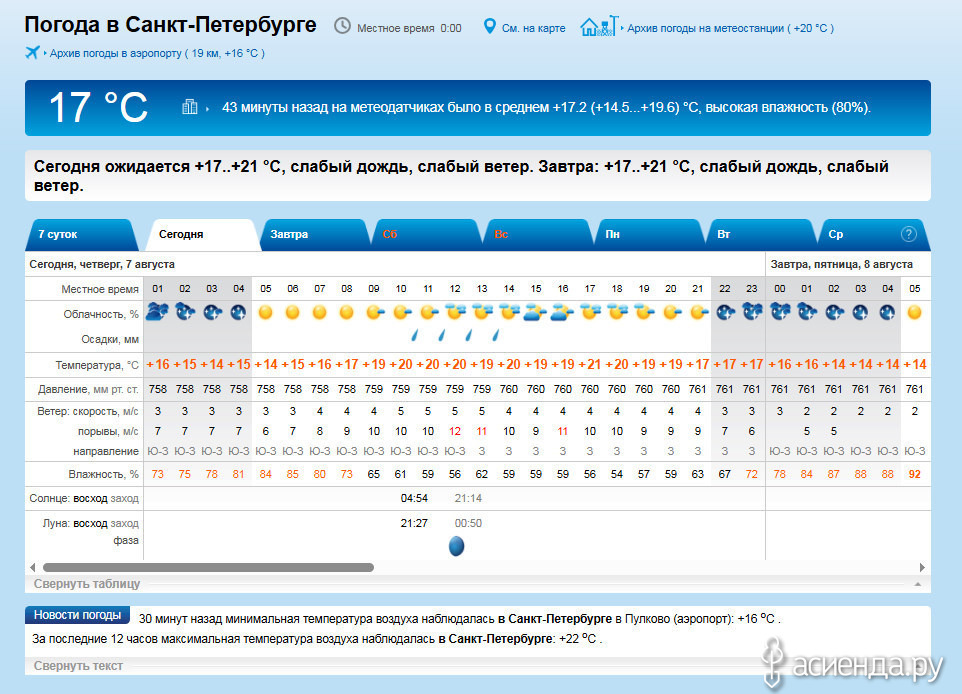
Task: Click the sun icon at tomorrow's hour 05
Action: 915,312
